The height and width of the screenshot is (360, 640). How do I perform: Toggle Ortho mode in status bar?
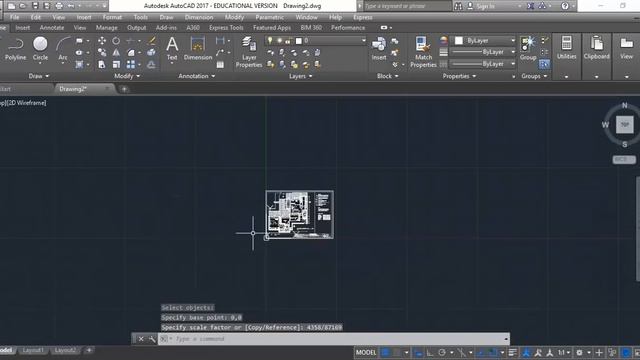tap(430, 352)
